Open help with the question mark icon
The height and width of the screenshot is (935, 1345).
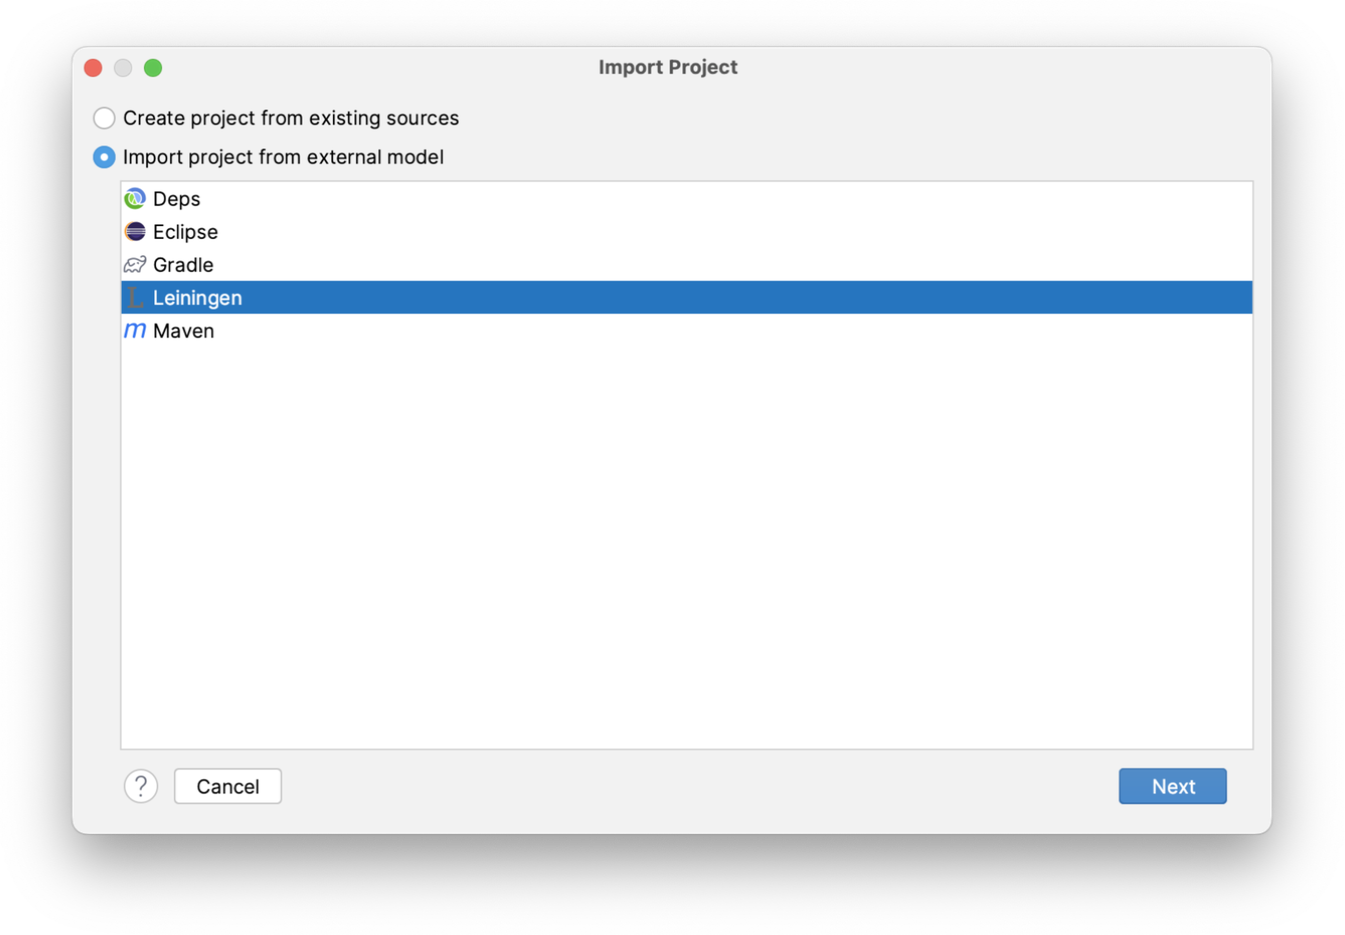point(141,786)
